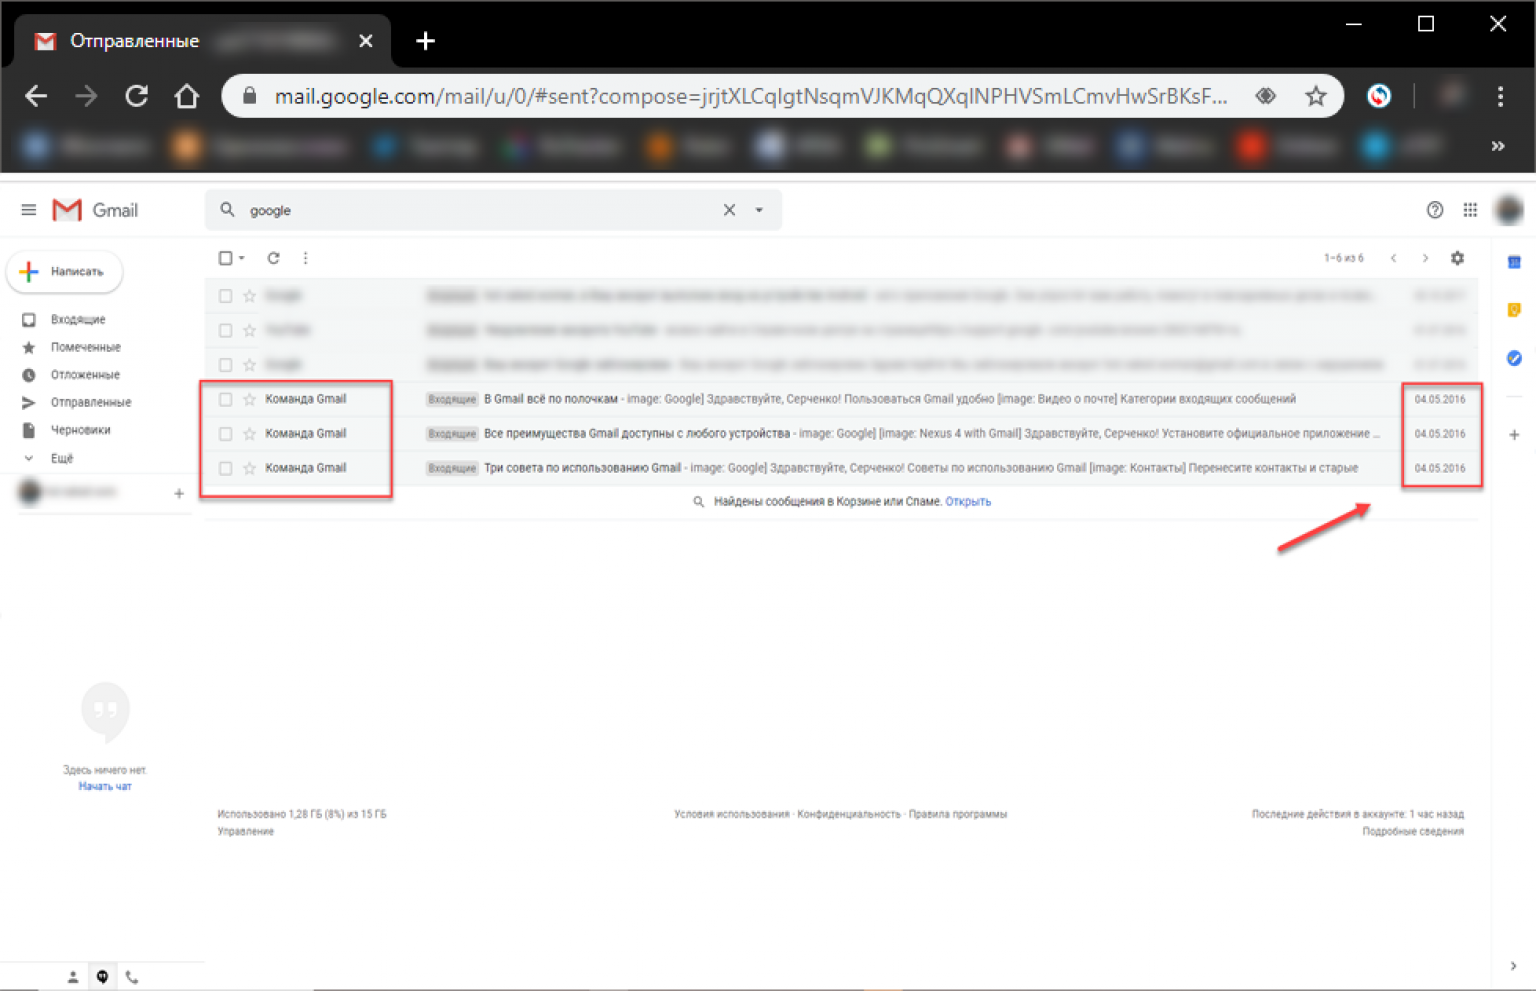Star the 'В Gmail всё по полочкам' email
The image size is (1536, 991).
[x=250, y=399]
